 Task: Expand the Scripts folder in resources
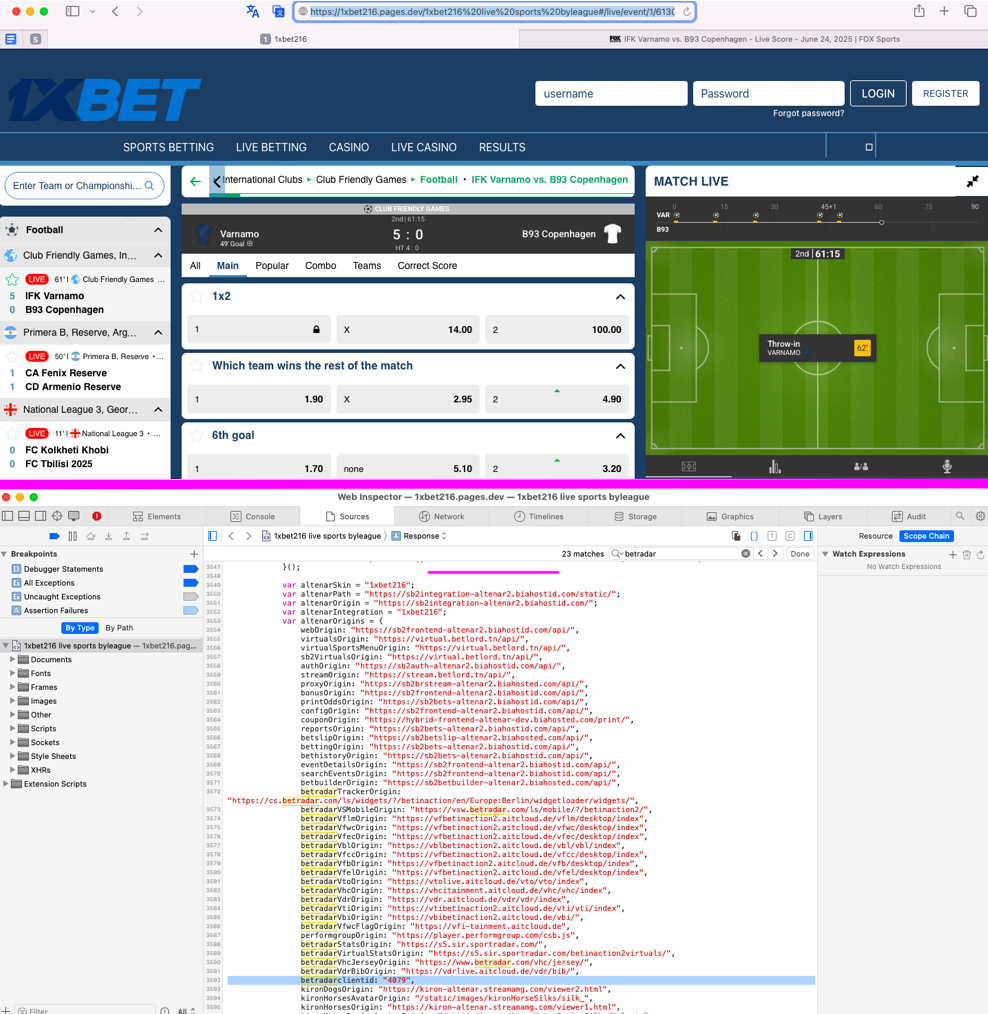pyautogui.click(x=12, y=728)
